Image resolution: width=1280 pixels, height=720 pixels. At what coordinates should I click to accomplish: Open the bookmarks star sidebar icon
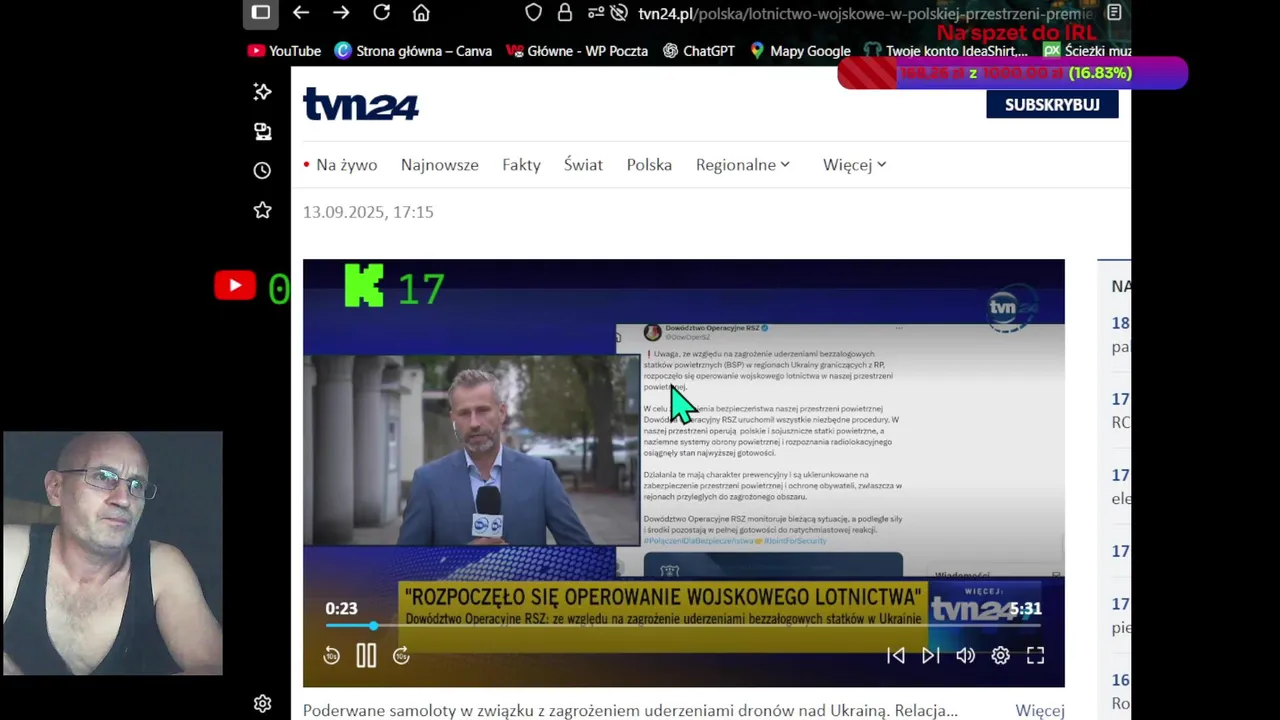click(262, 210)
